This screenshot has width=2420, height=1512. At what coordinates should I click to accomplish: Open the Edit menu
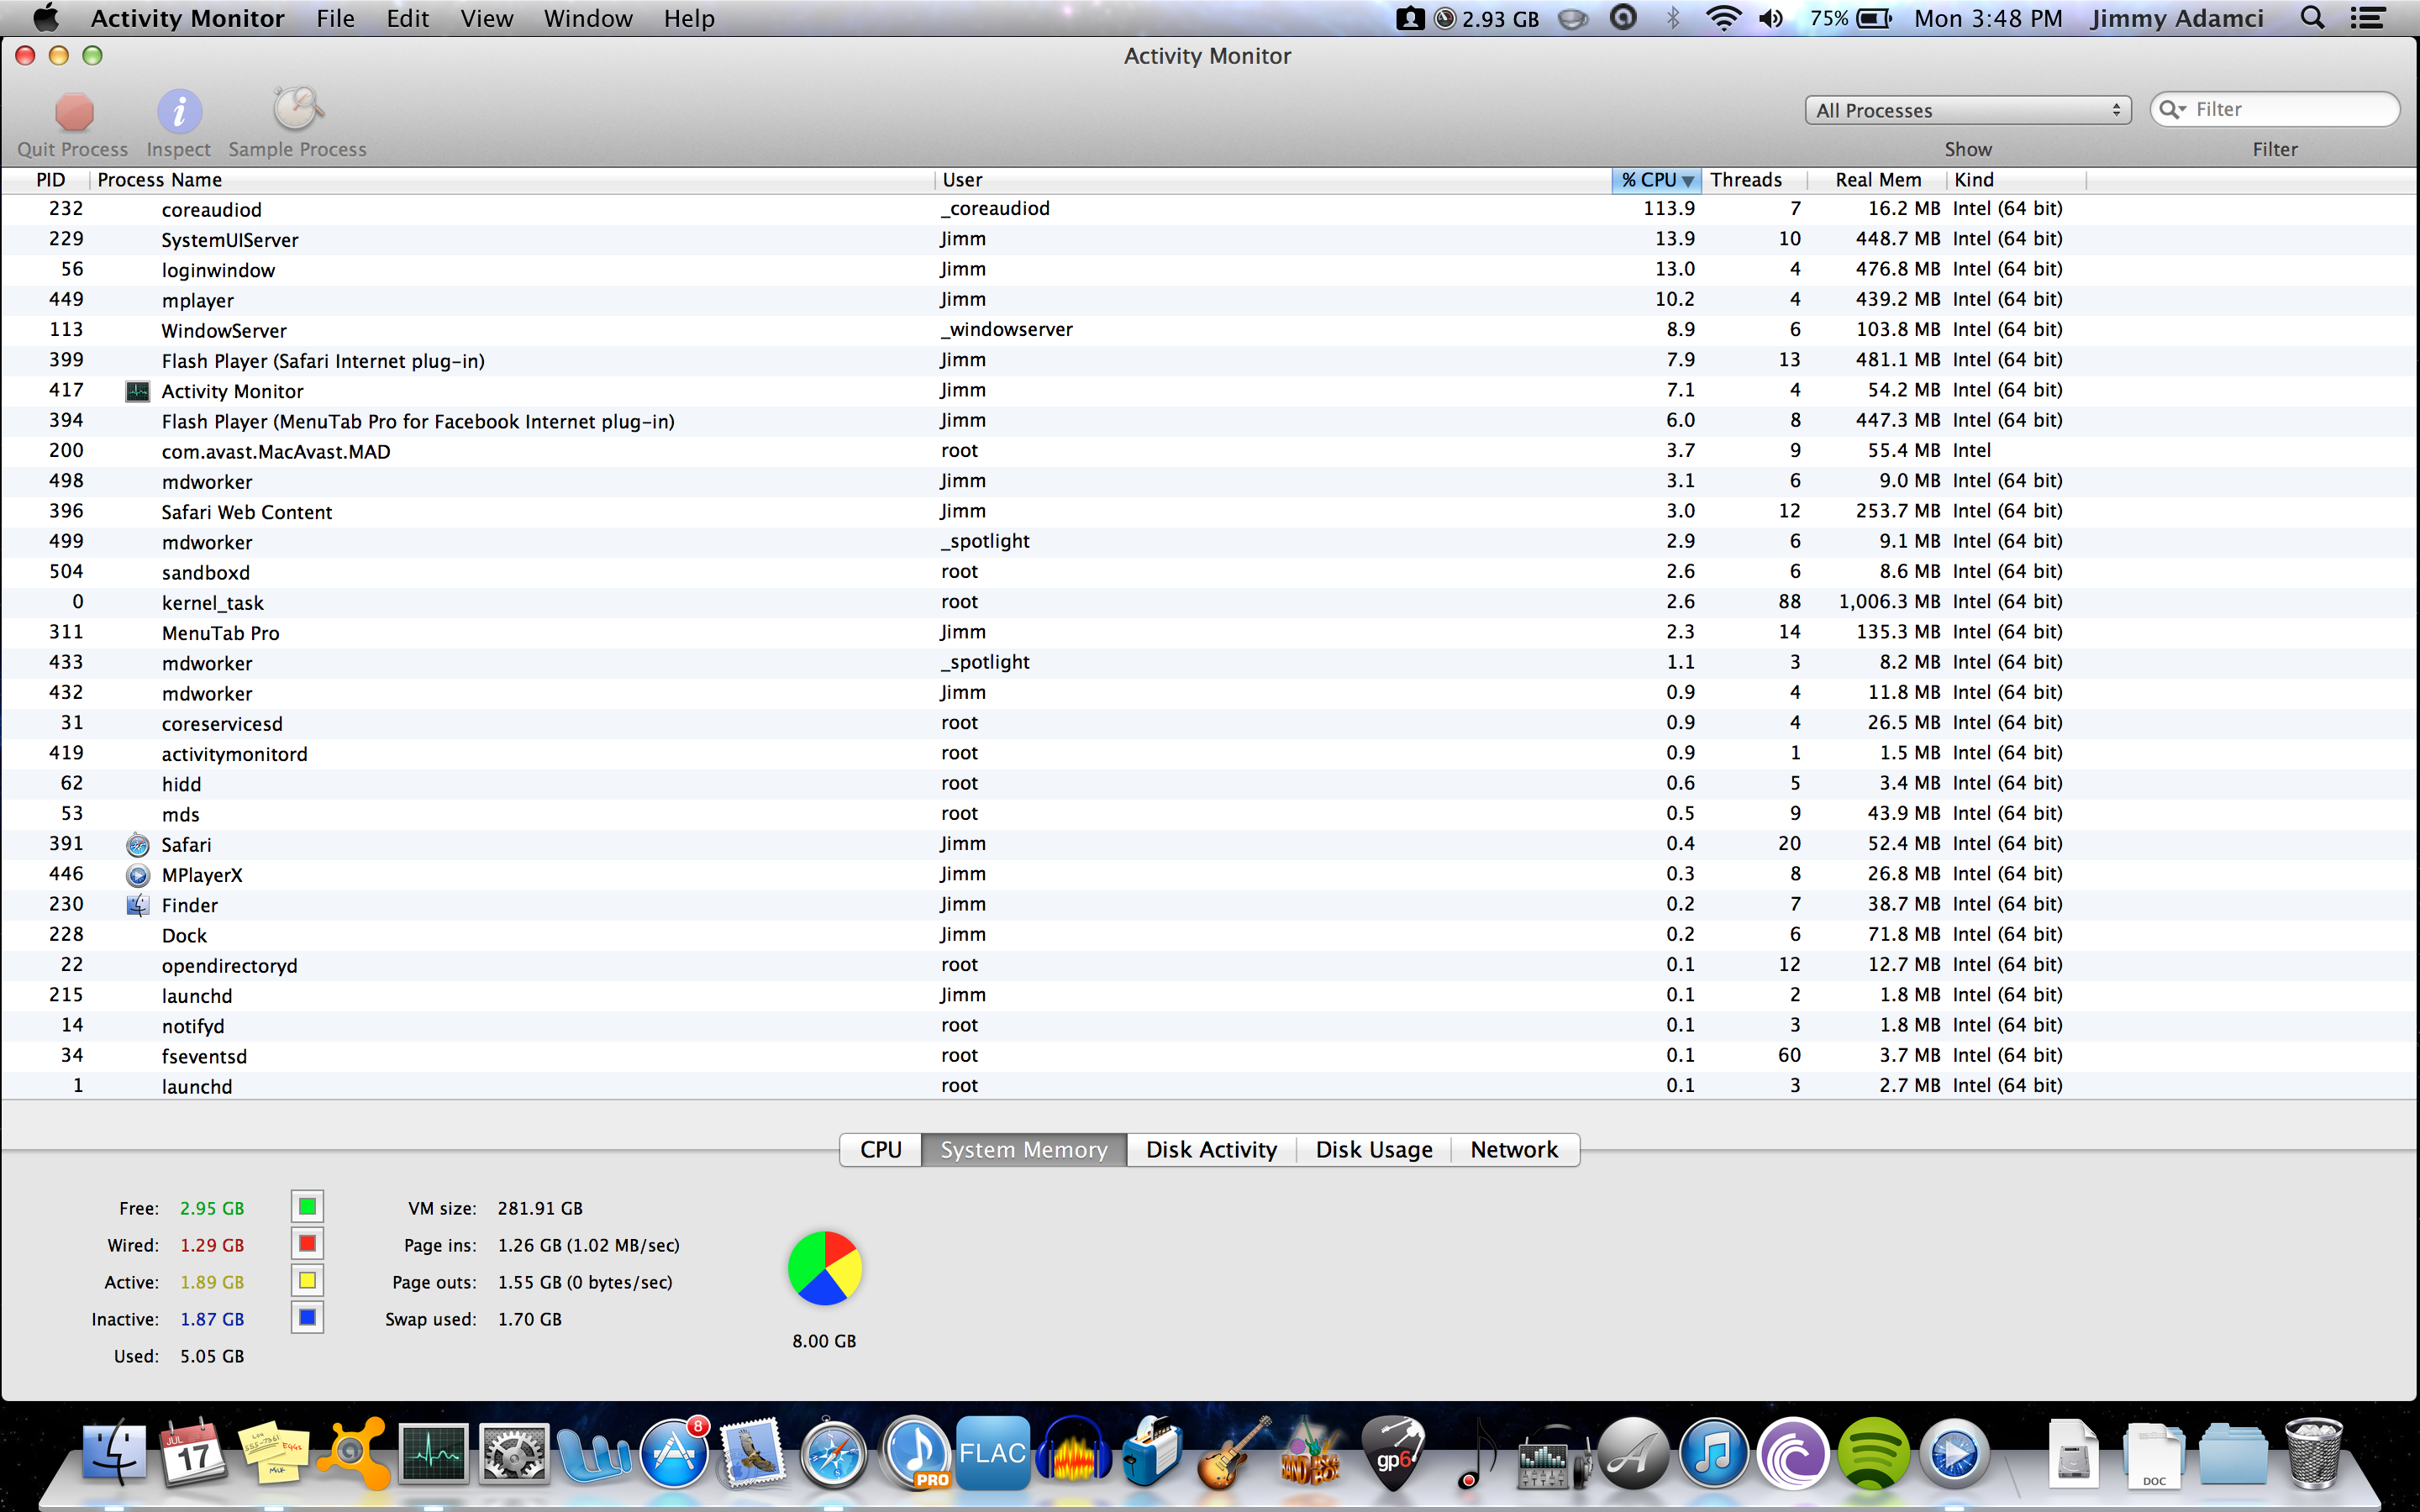click(x=407, y=18)
